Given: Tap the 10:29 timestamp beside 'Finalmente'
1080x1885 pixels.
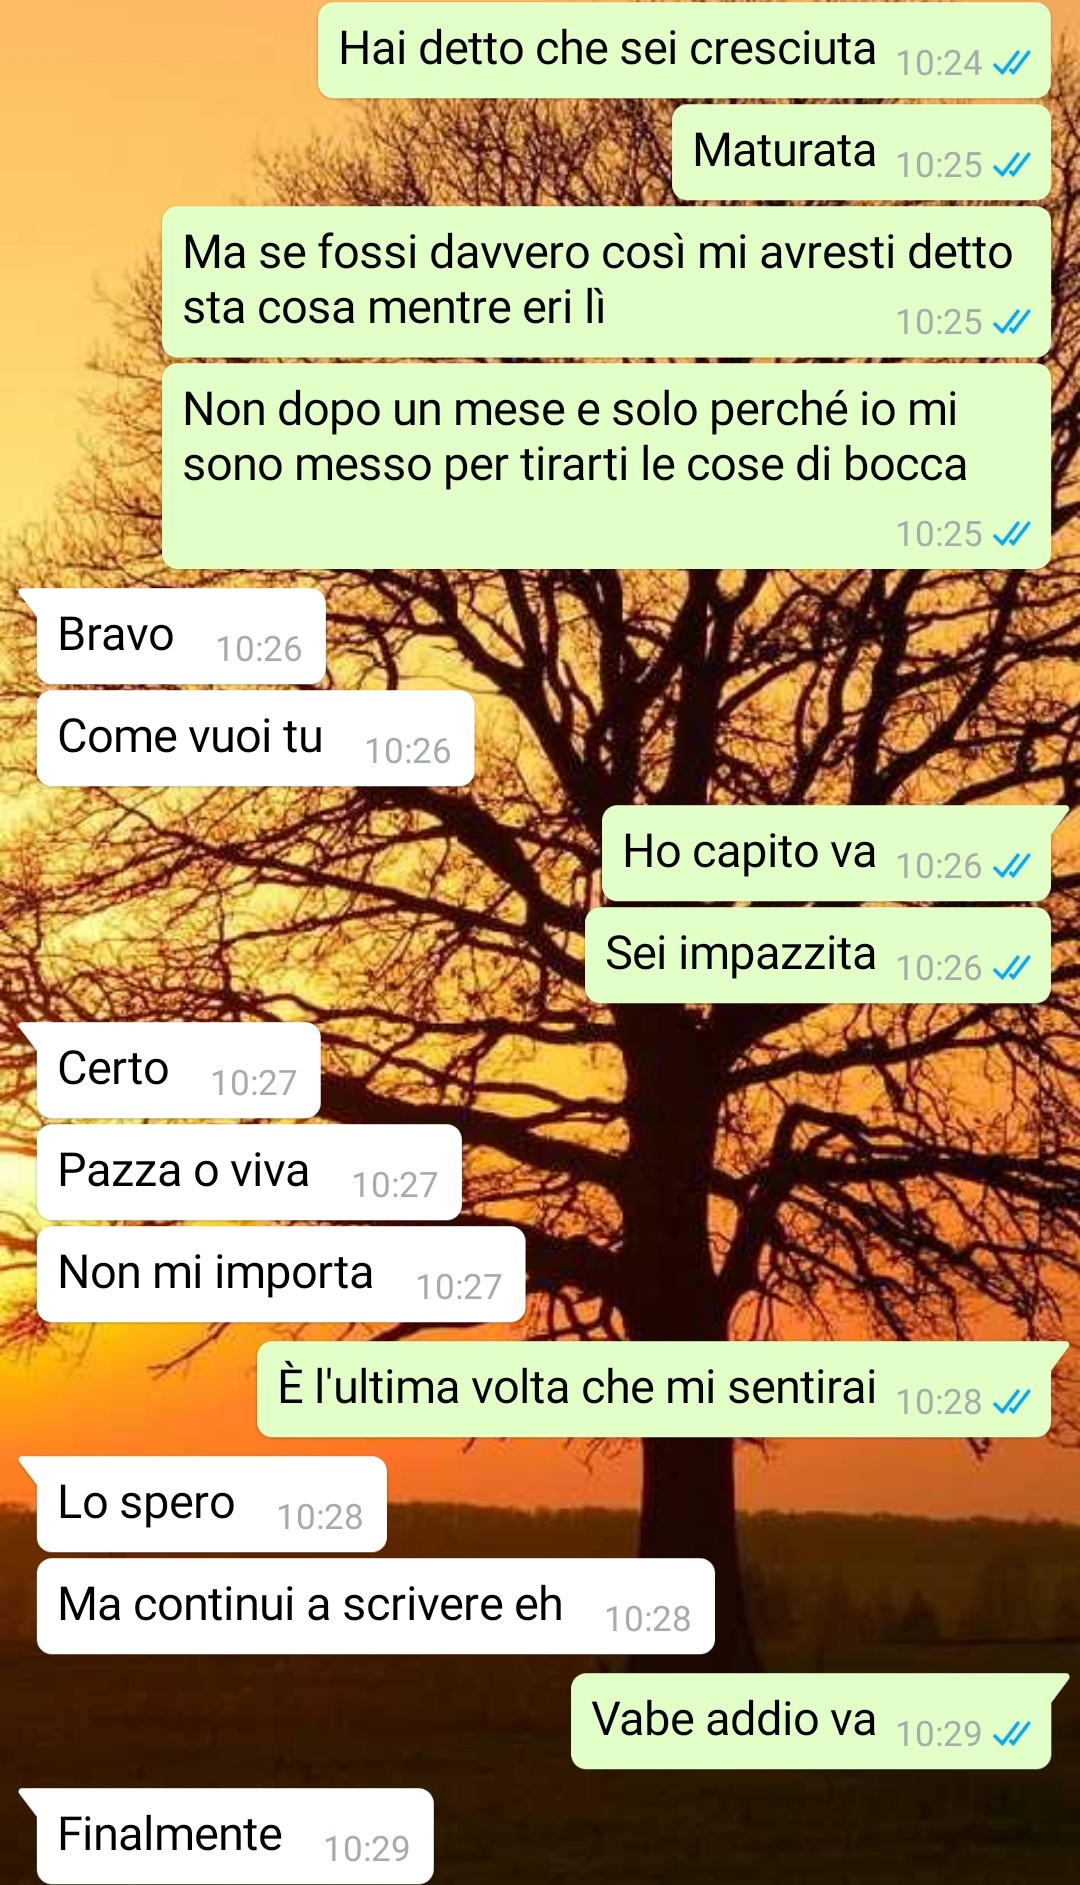Looking at the screenshot, I should coord(367,1849).
